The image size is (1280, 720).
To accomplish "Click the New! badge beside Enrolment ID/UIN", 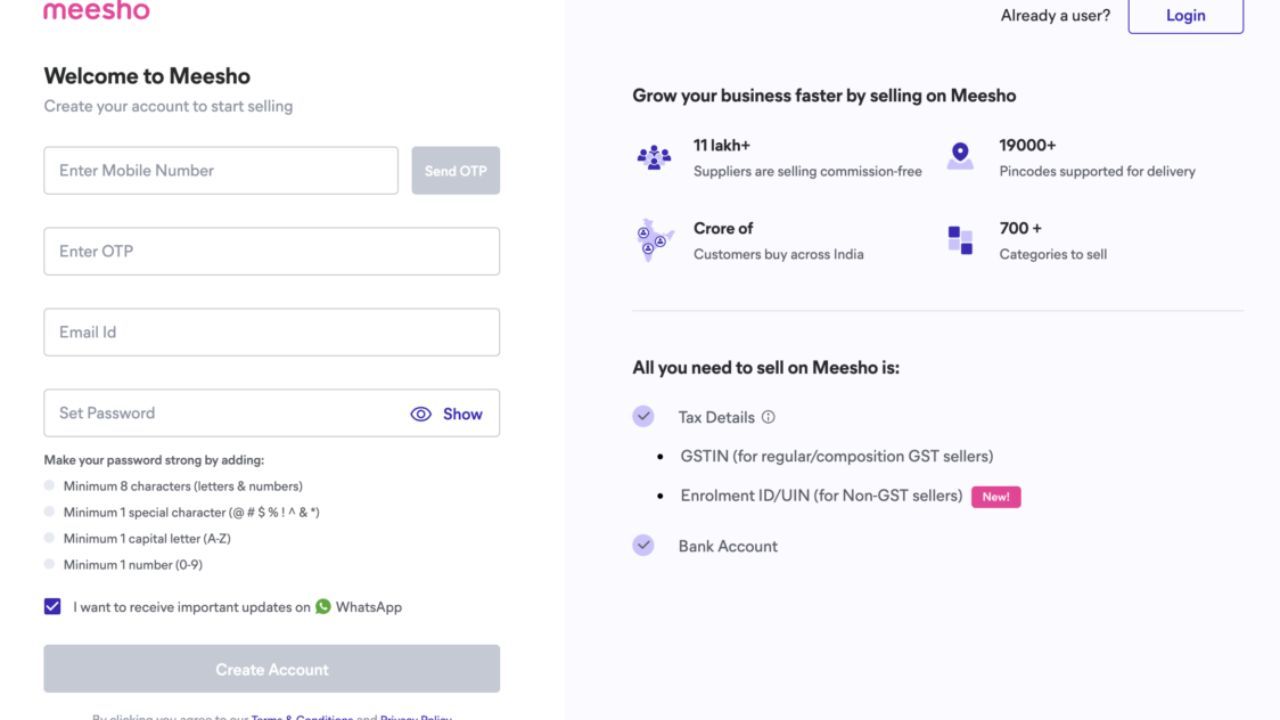I will [996, 496].
